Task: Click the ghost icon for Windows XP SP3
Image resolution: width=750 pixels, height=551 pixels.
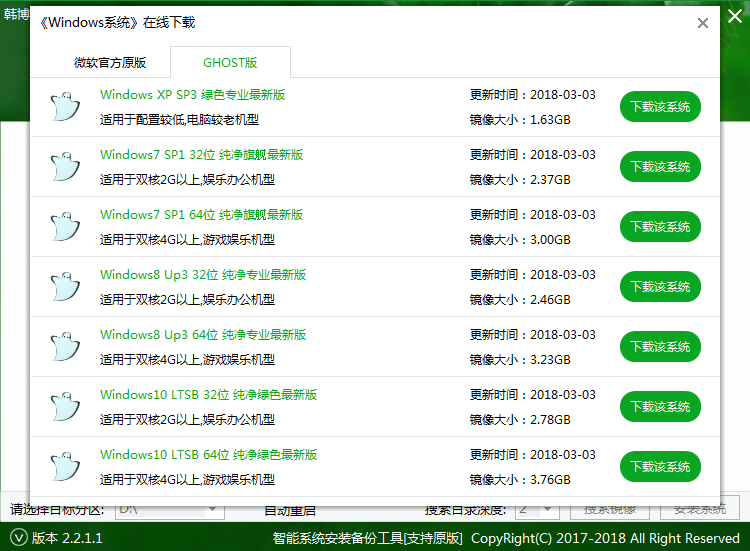Action: coord(64,107)
